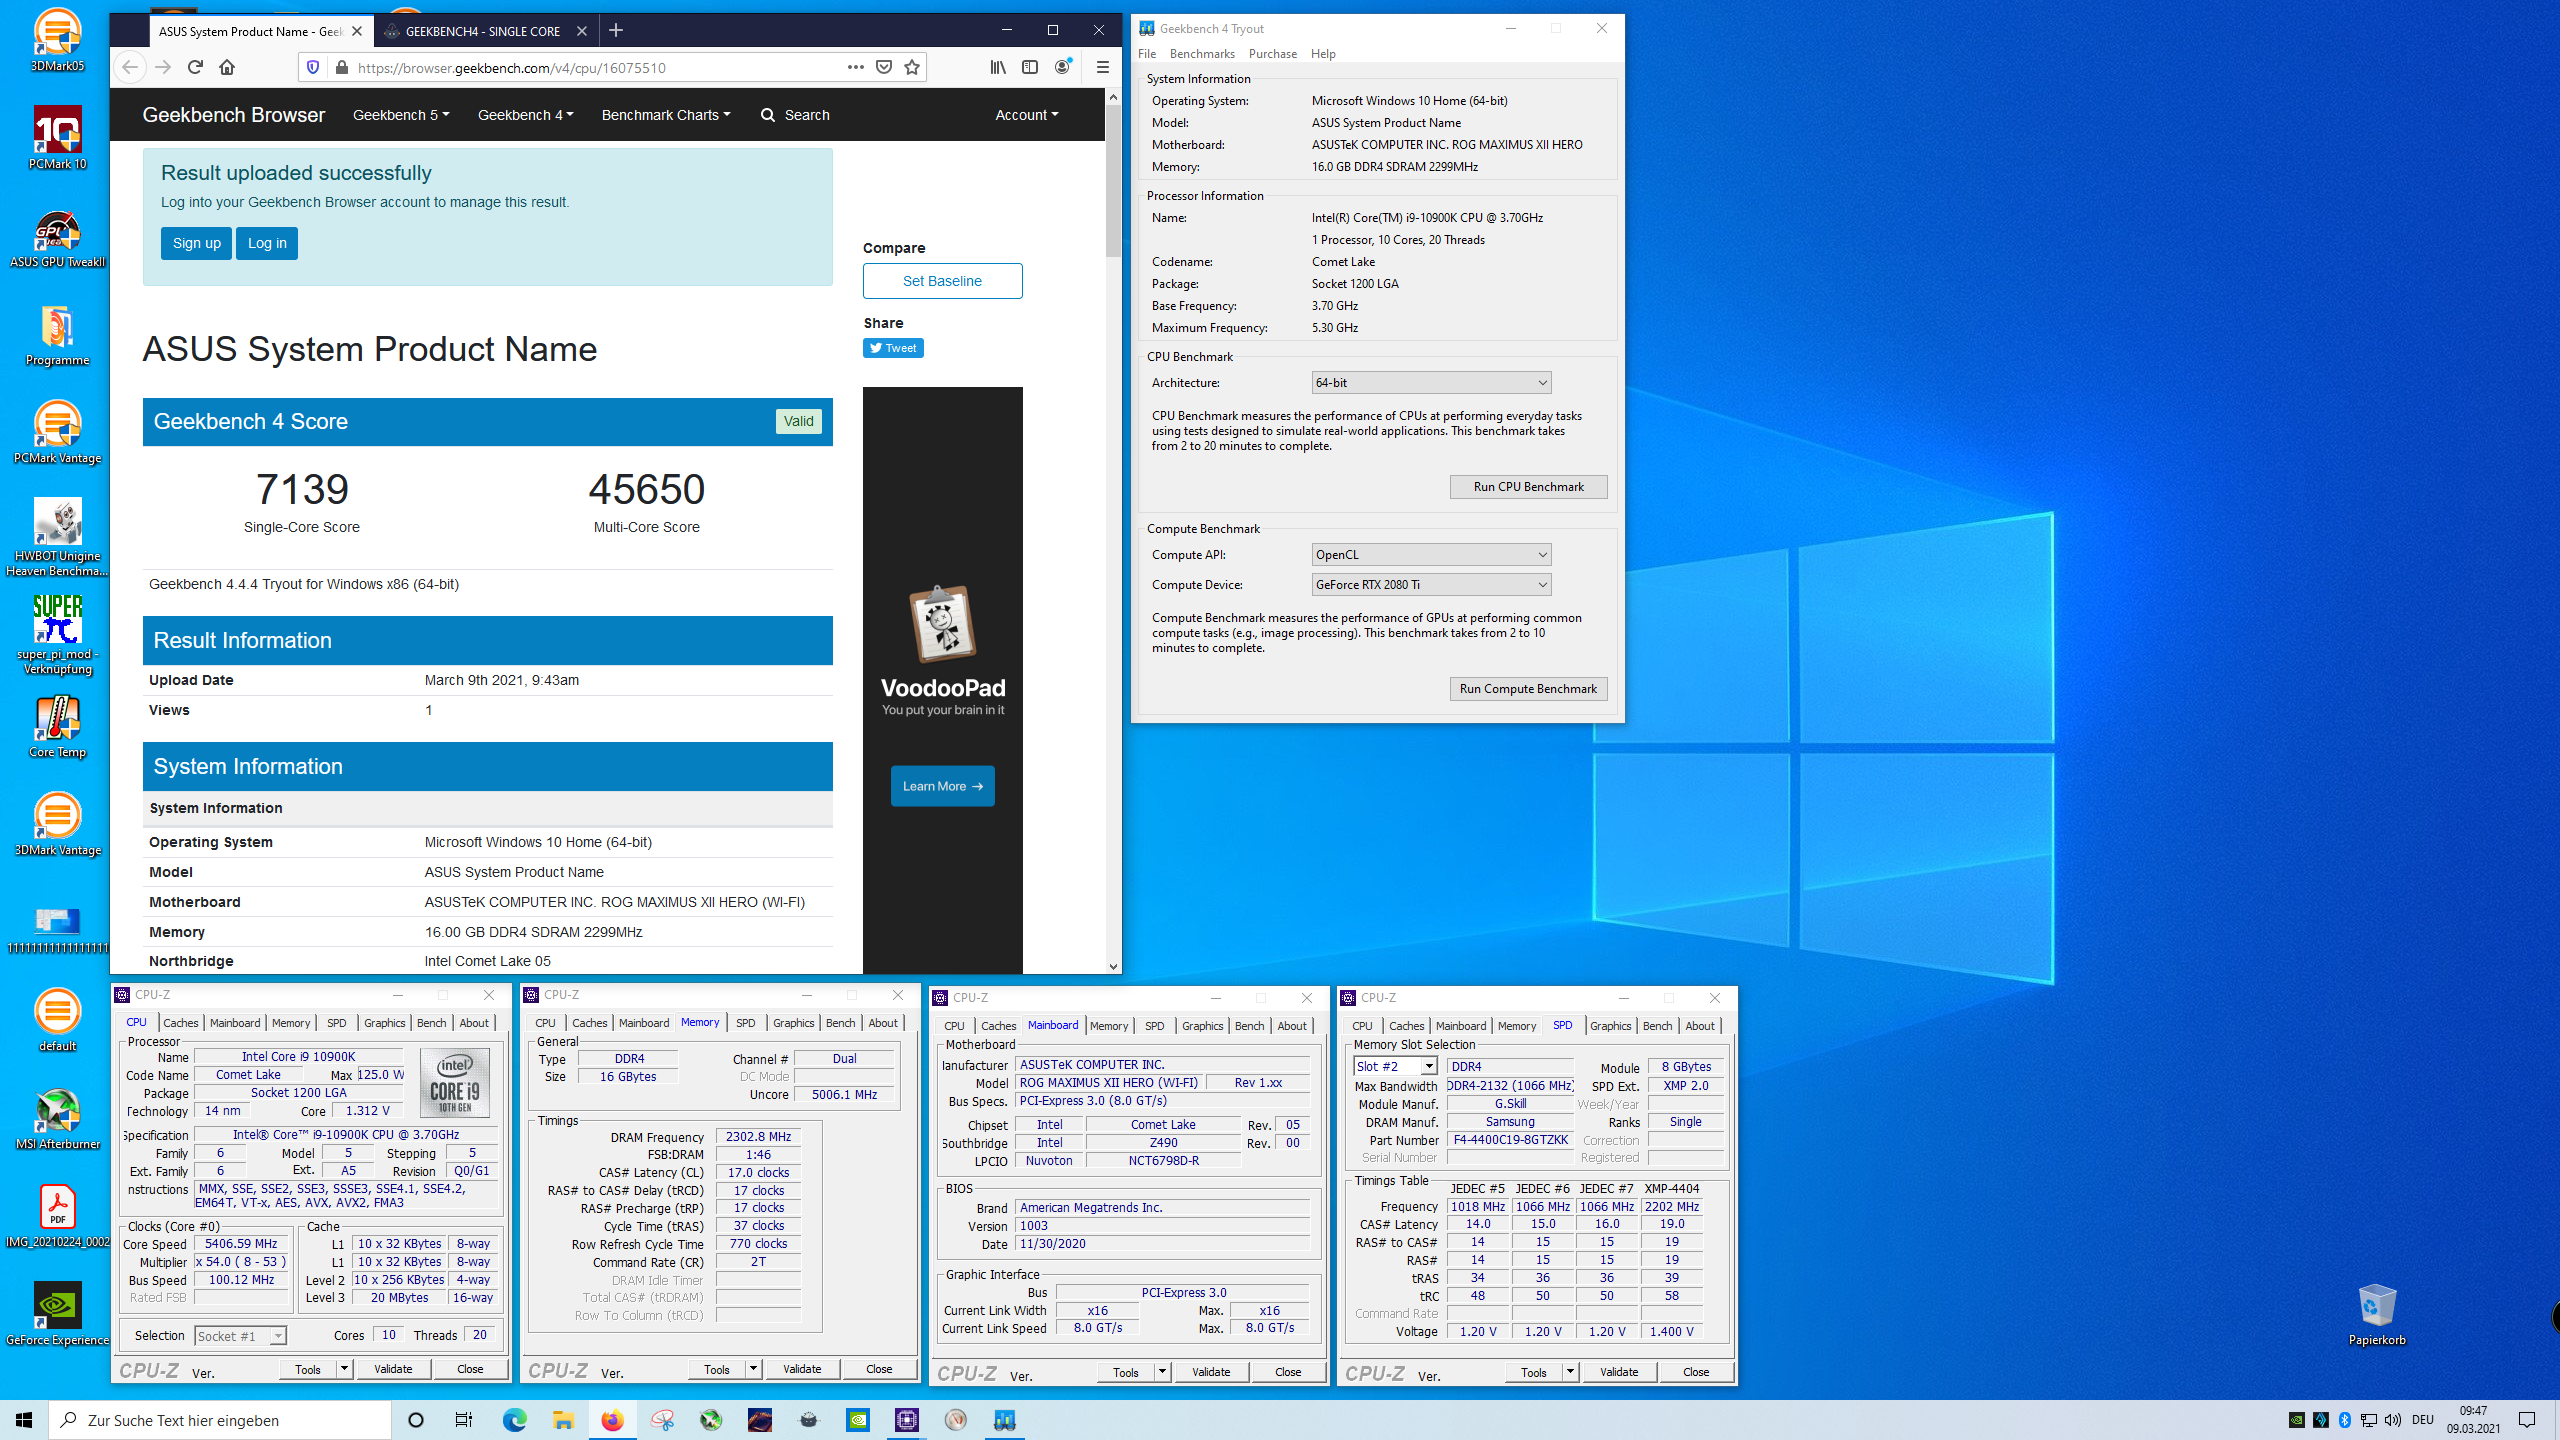Open the IMG_20210224 PDF file icon
Viewport: 2560px width, 1440px height.
57,1216
